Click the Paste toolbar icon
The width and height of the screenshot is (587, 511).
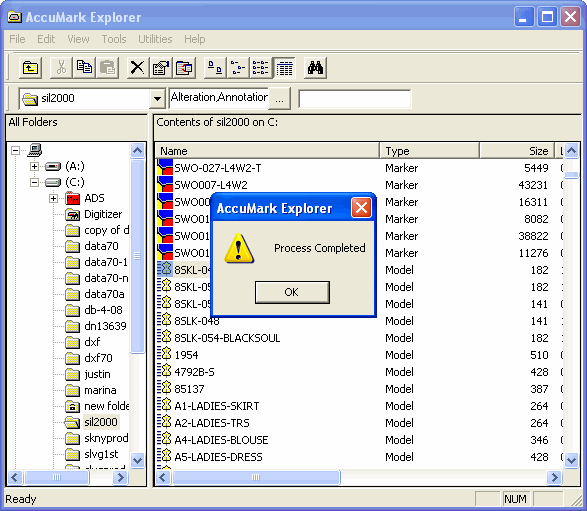pos(107,68)
